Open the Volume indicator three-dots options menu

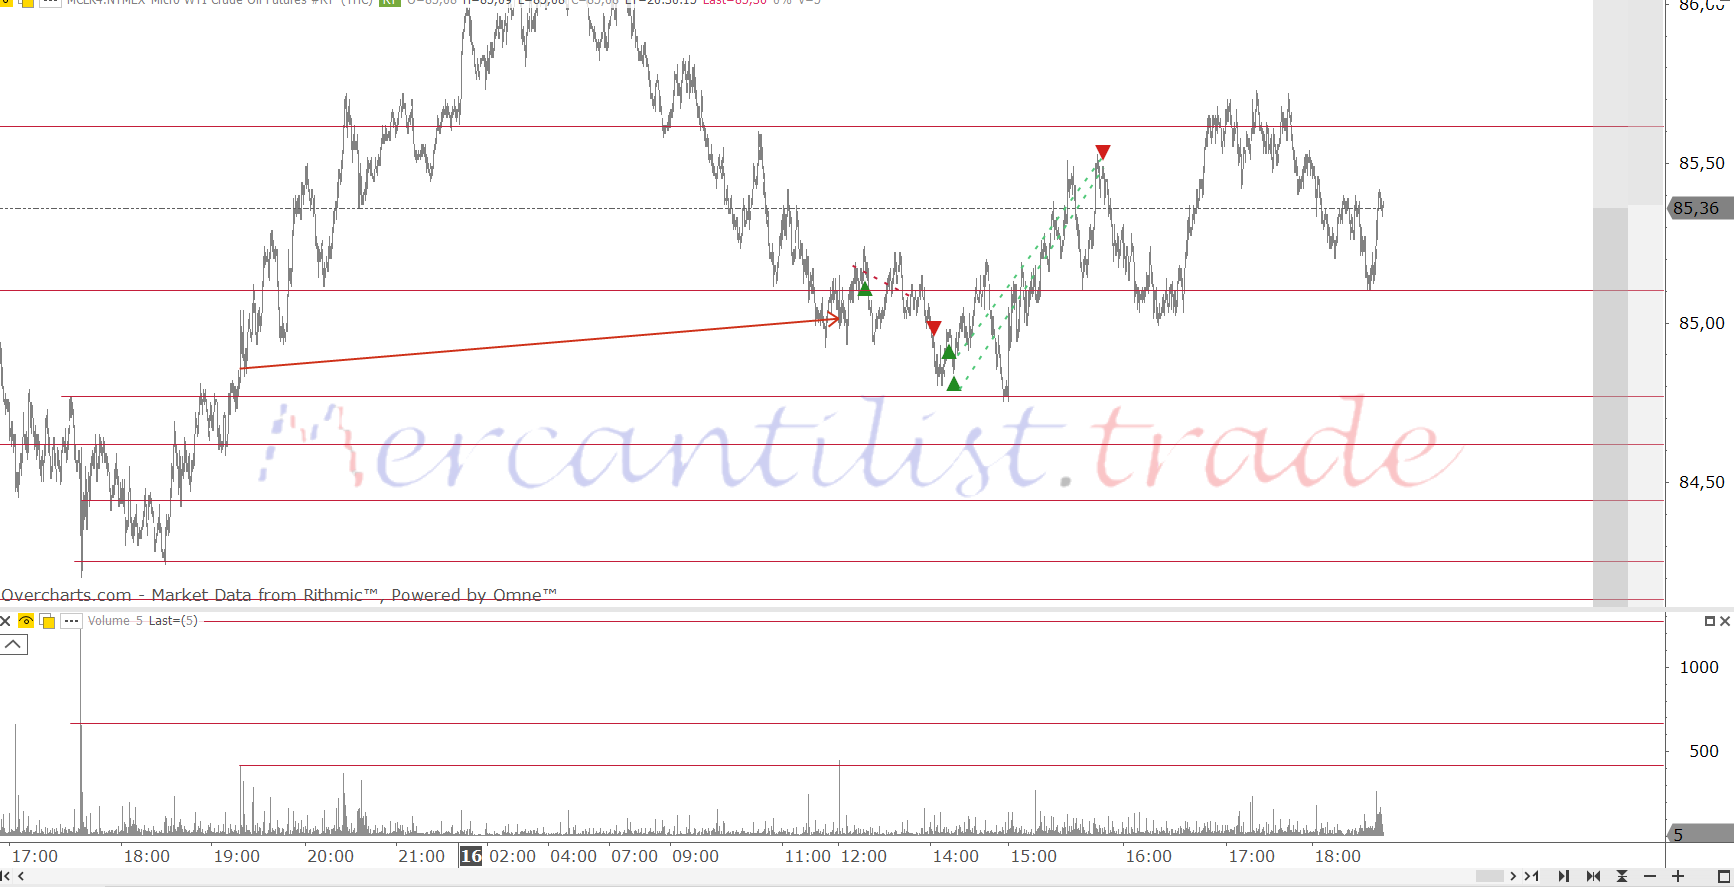[71, 621]
